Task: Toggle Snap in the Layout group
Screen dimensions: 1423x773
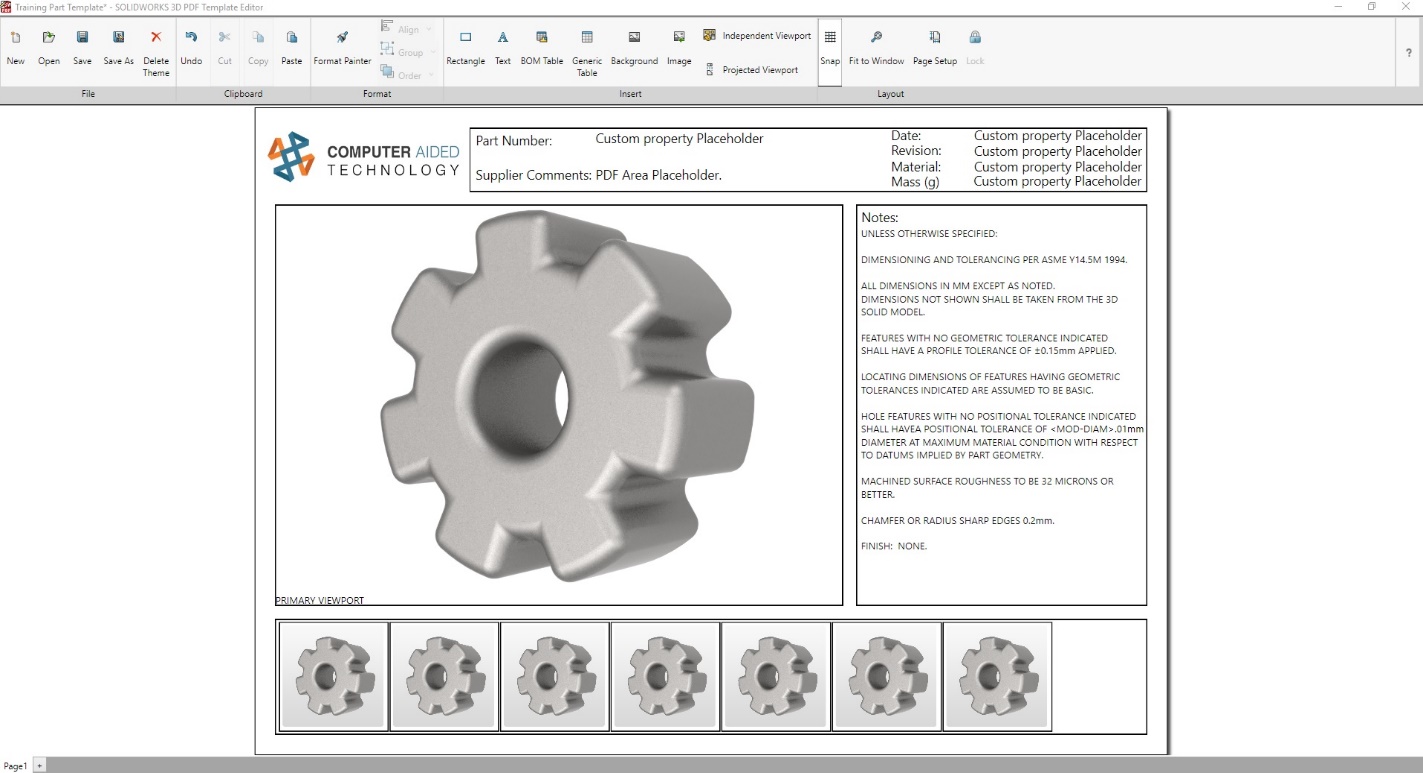Action: point(829,47)
